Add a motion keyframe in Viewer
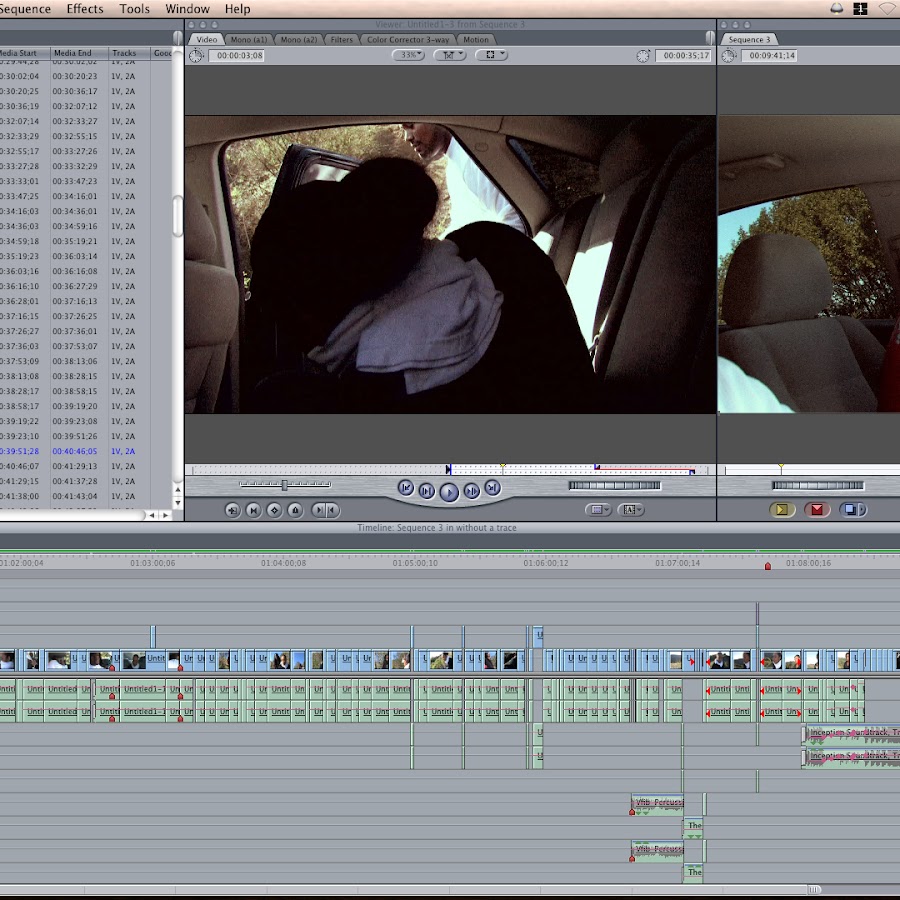 [x=274, y=510]
